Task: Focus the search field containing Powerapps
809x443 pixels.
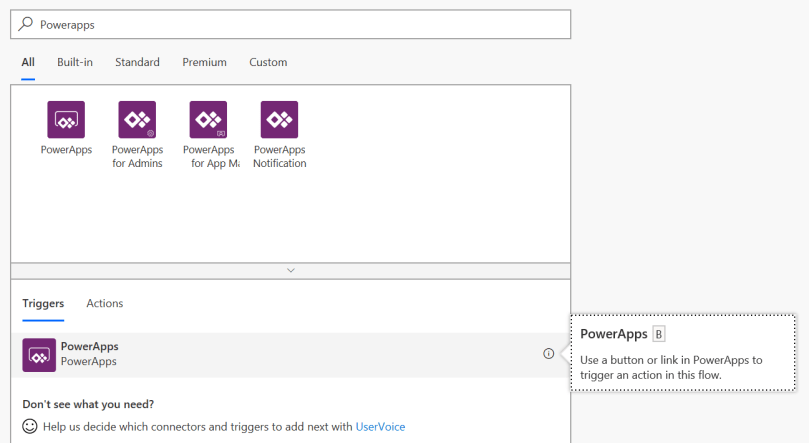Action: (290, 24)
